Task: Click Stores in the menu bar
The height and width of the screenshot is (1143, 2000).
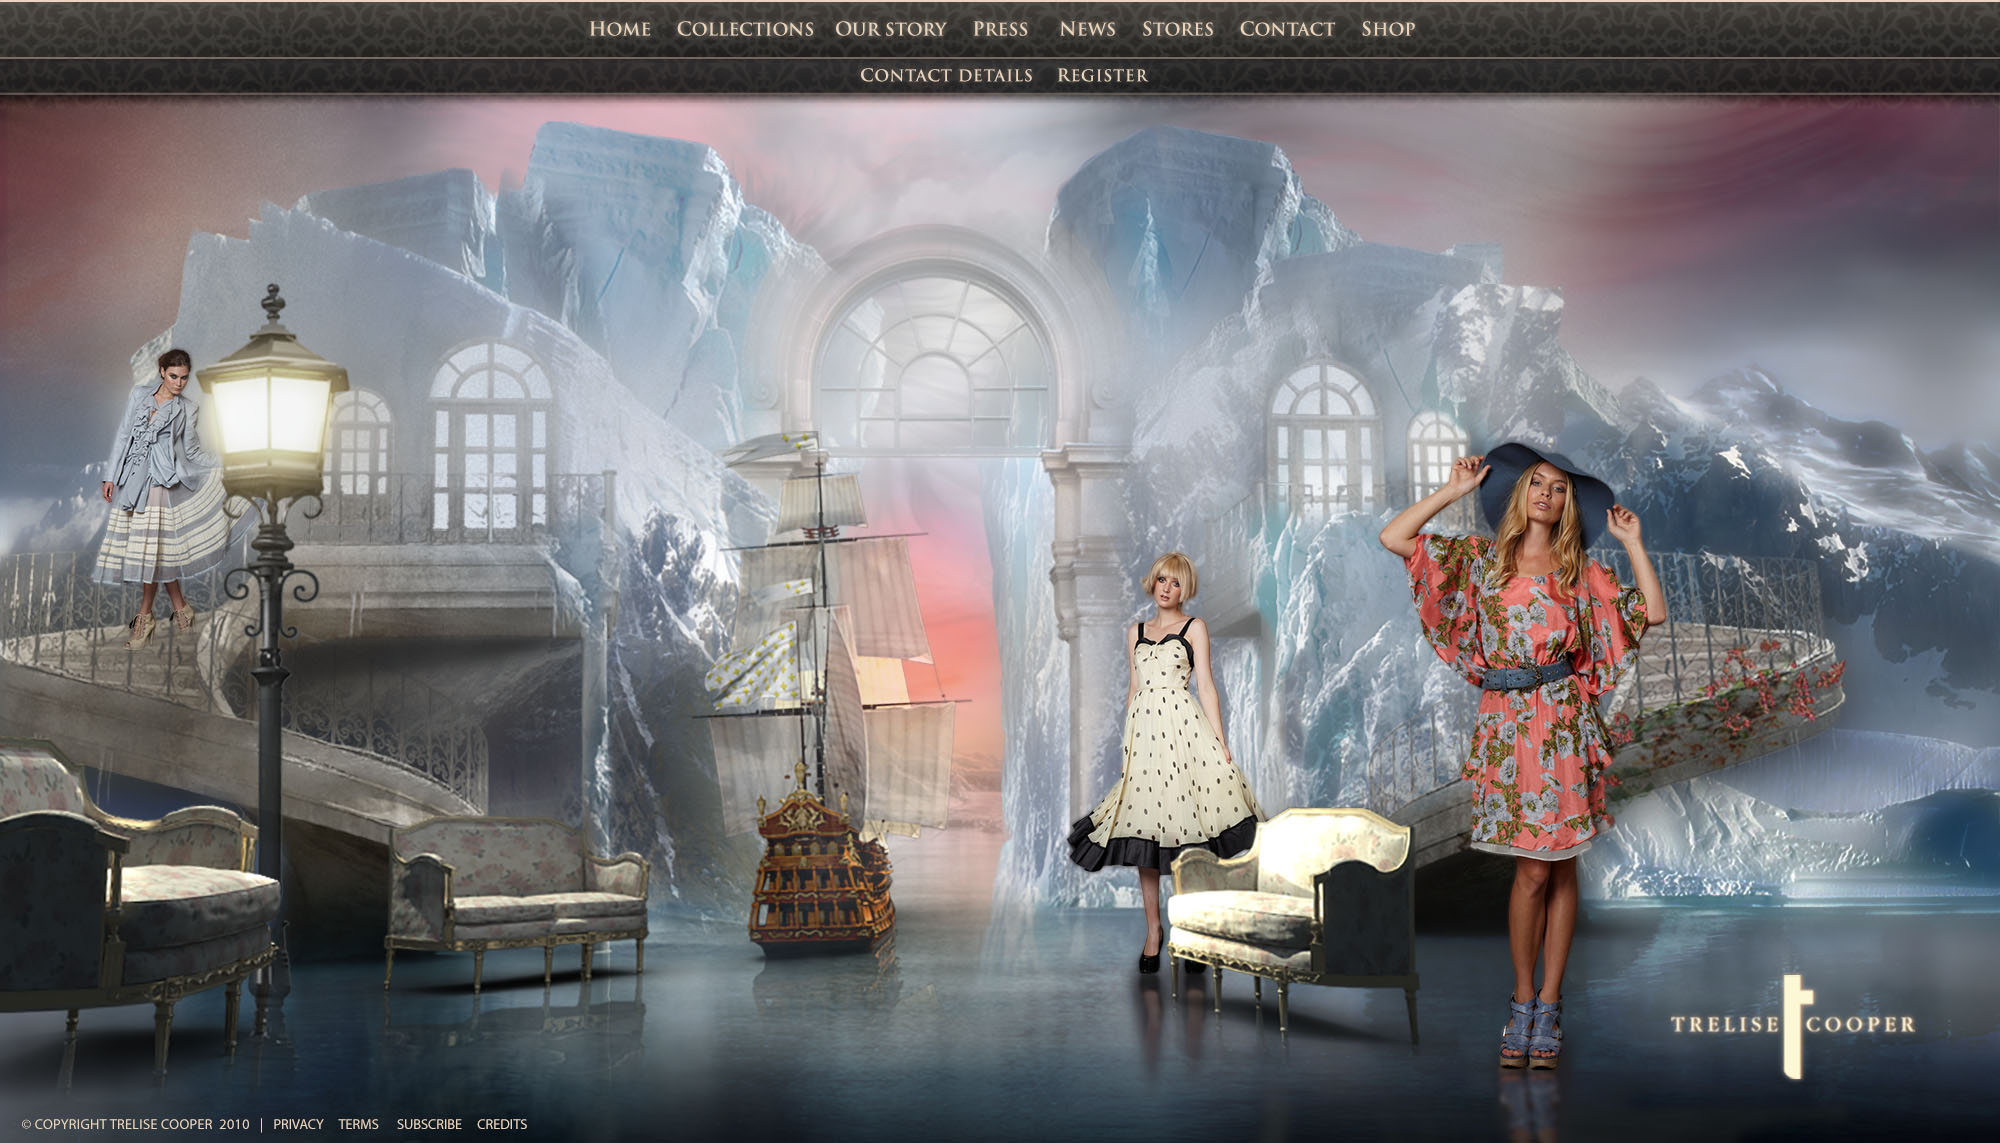Action: (1177, 29)
